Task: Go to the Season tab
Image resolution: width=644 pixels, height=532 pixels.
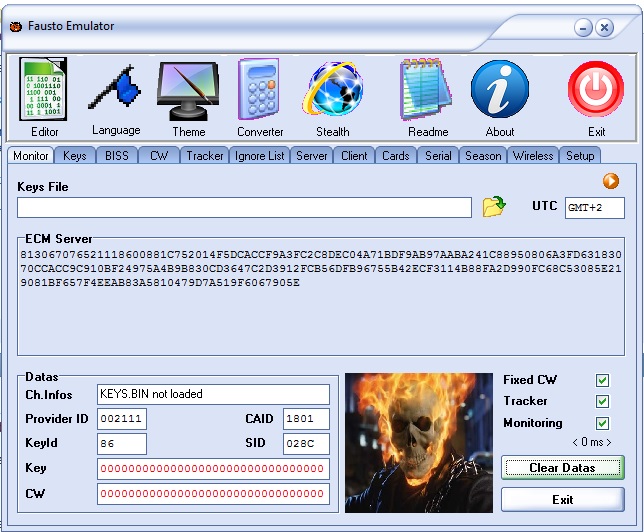Action: point(483,156)
